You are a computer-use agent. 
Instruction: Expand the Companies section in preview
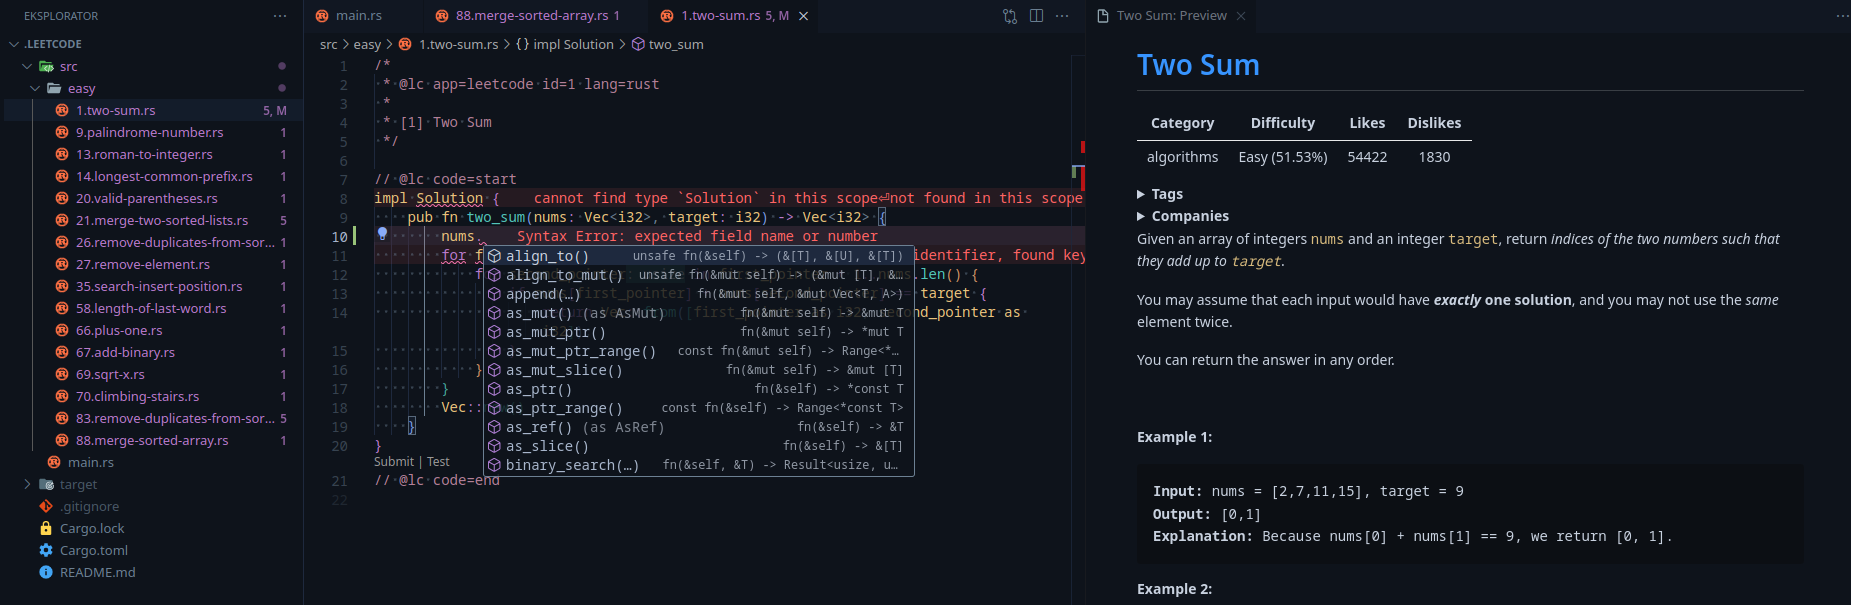(x=1183, y=216)
